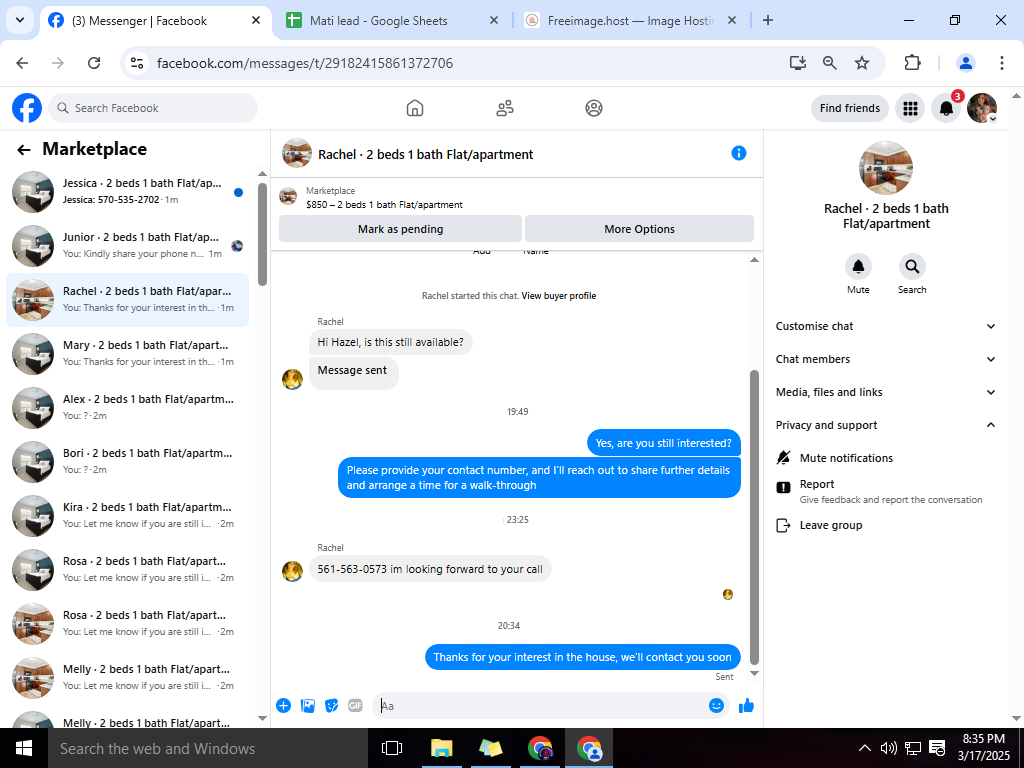Open Mary conversation in list
Screen dimensions: 1024x768
(x=127, y=353)
